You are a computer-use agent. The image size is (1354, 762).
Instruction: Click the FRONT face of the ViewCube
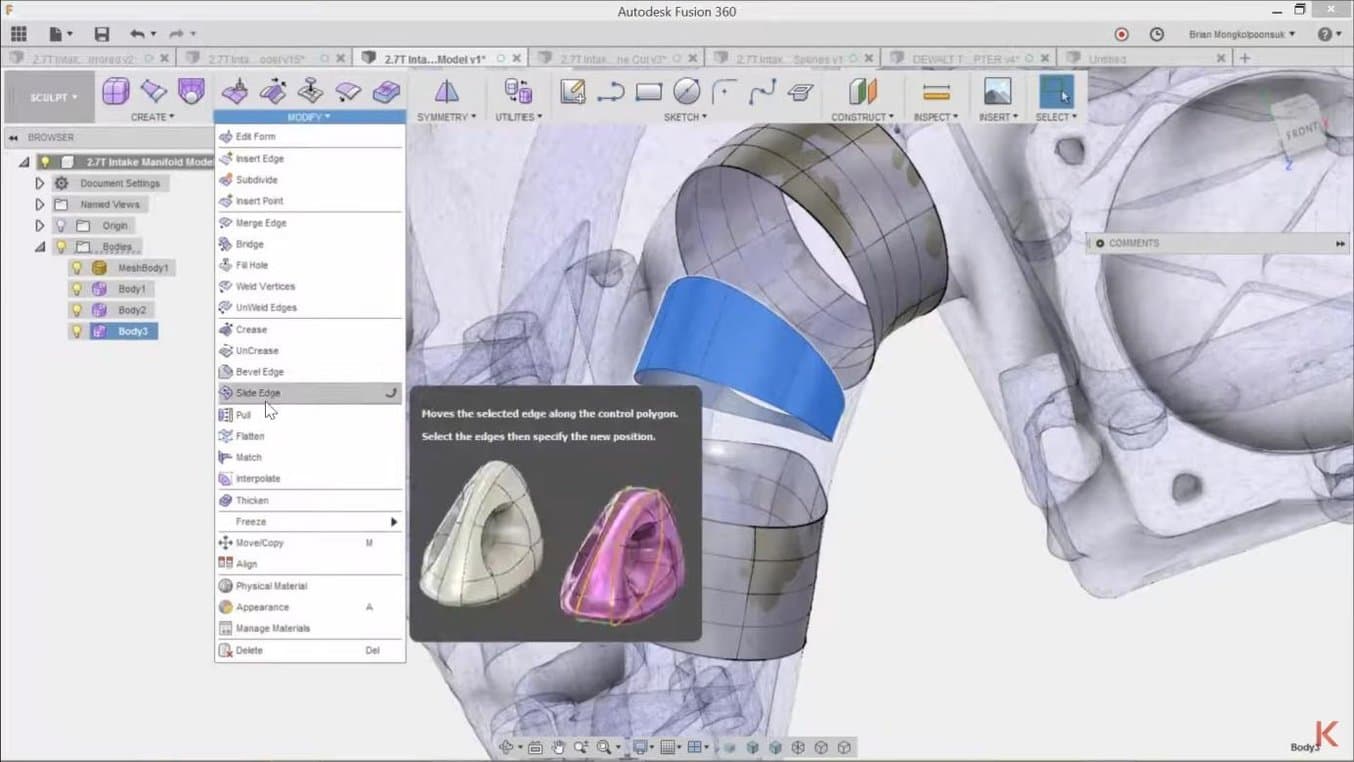coord(1301,131)
